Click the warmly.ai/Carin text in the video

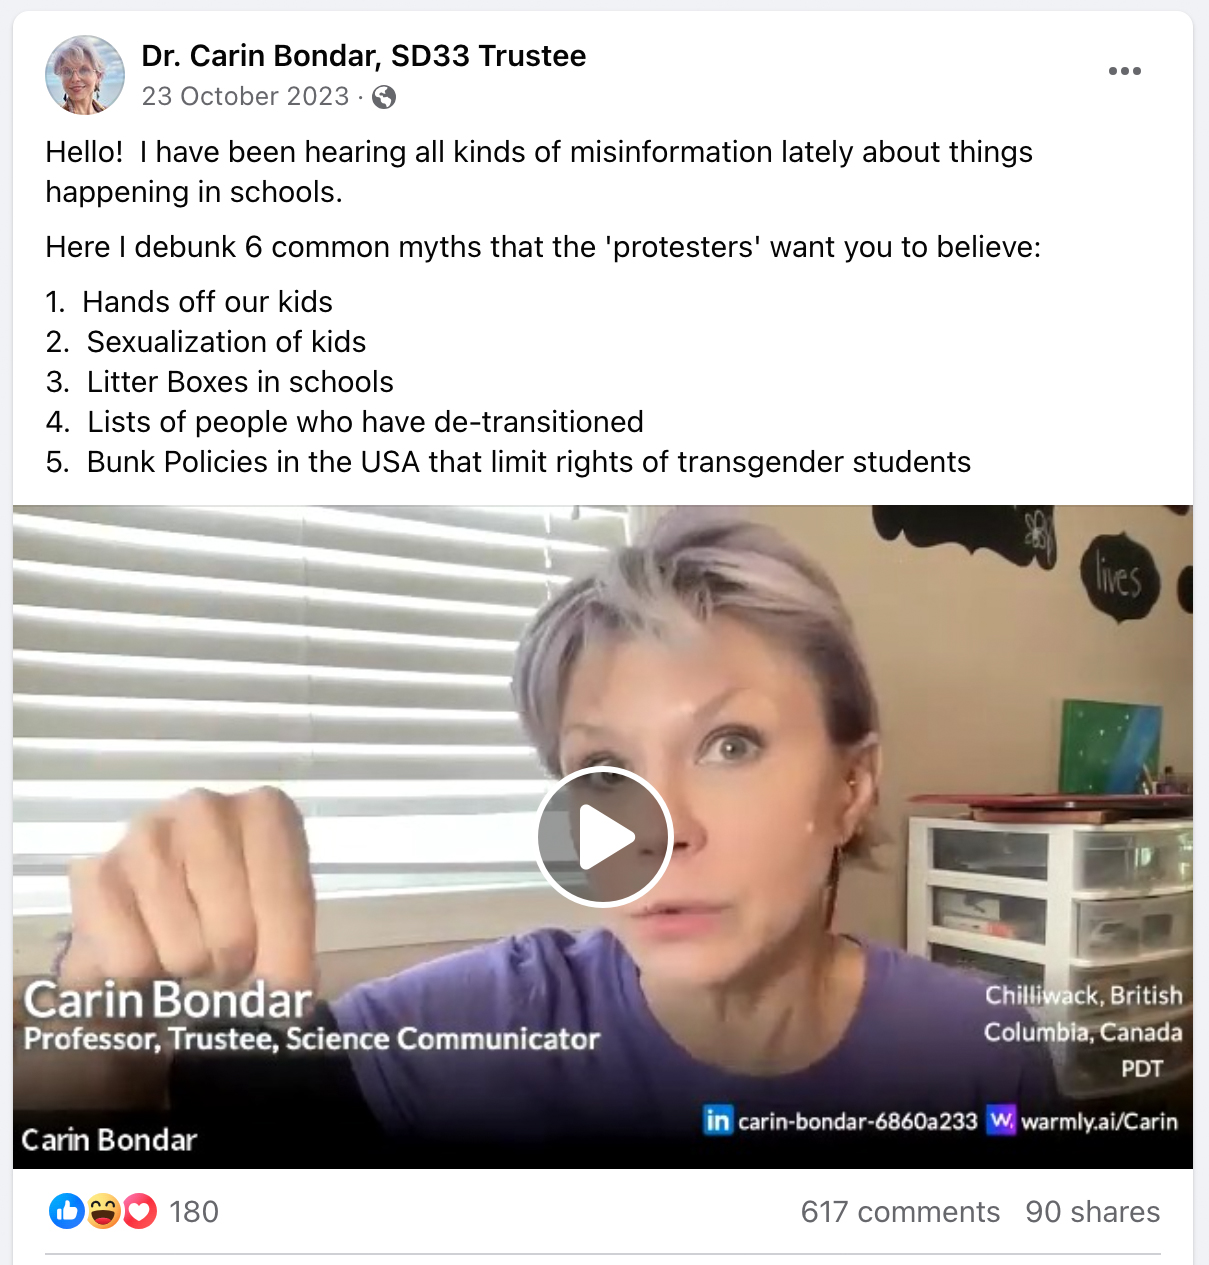pyautogui.click(x=1099, y=1121)
